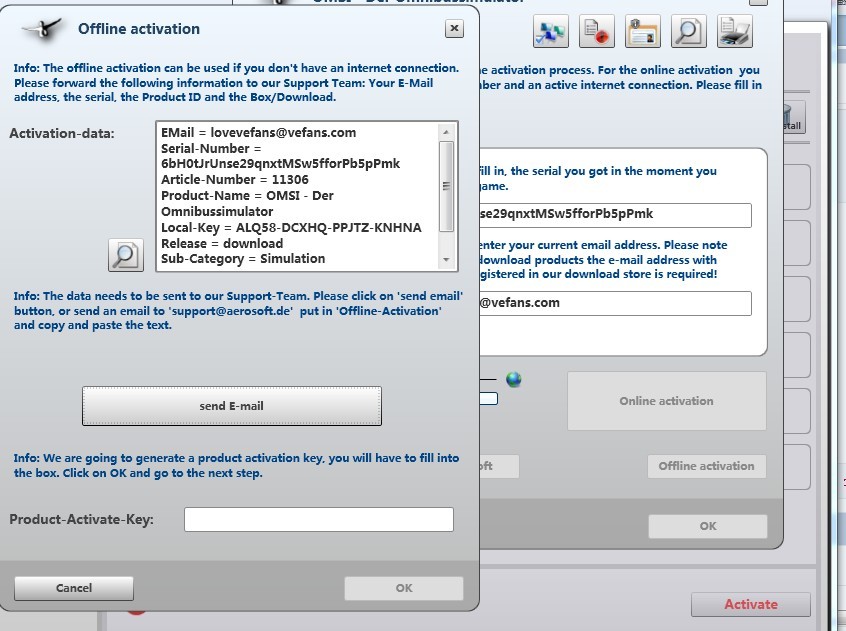Viewport: 846px width, 631px height.
Task: Click the network connection check icon
Action: pyautogui.click(x=550, y=31)
